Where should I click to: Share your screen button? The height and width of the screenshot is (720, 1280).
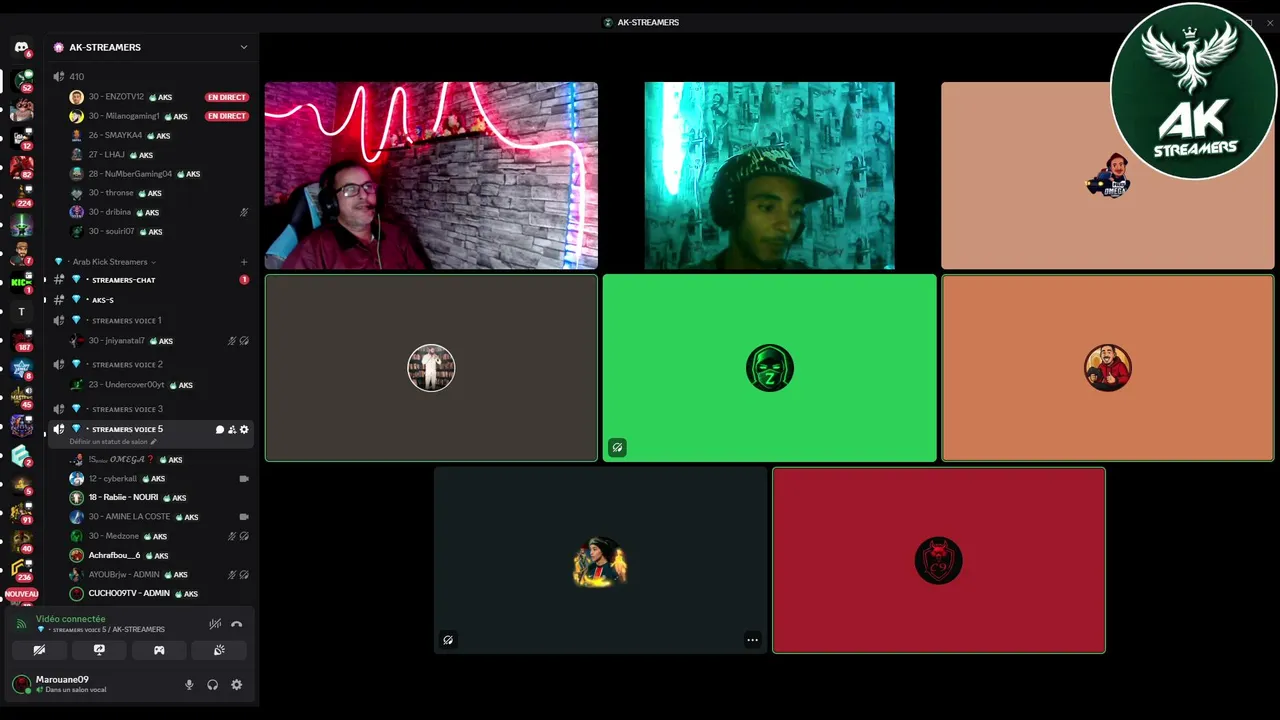[x=99, y=650]
